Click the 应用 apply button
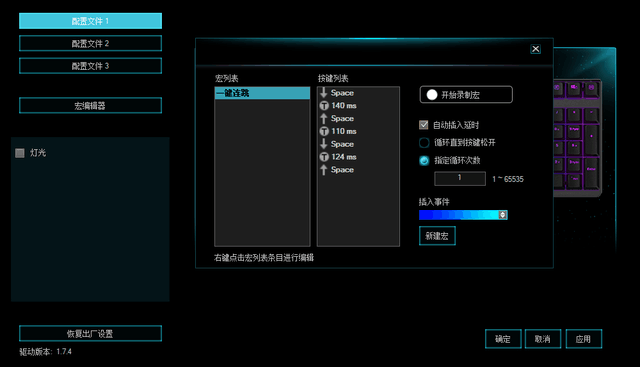640x367 pixels. (x=583, y=339)
